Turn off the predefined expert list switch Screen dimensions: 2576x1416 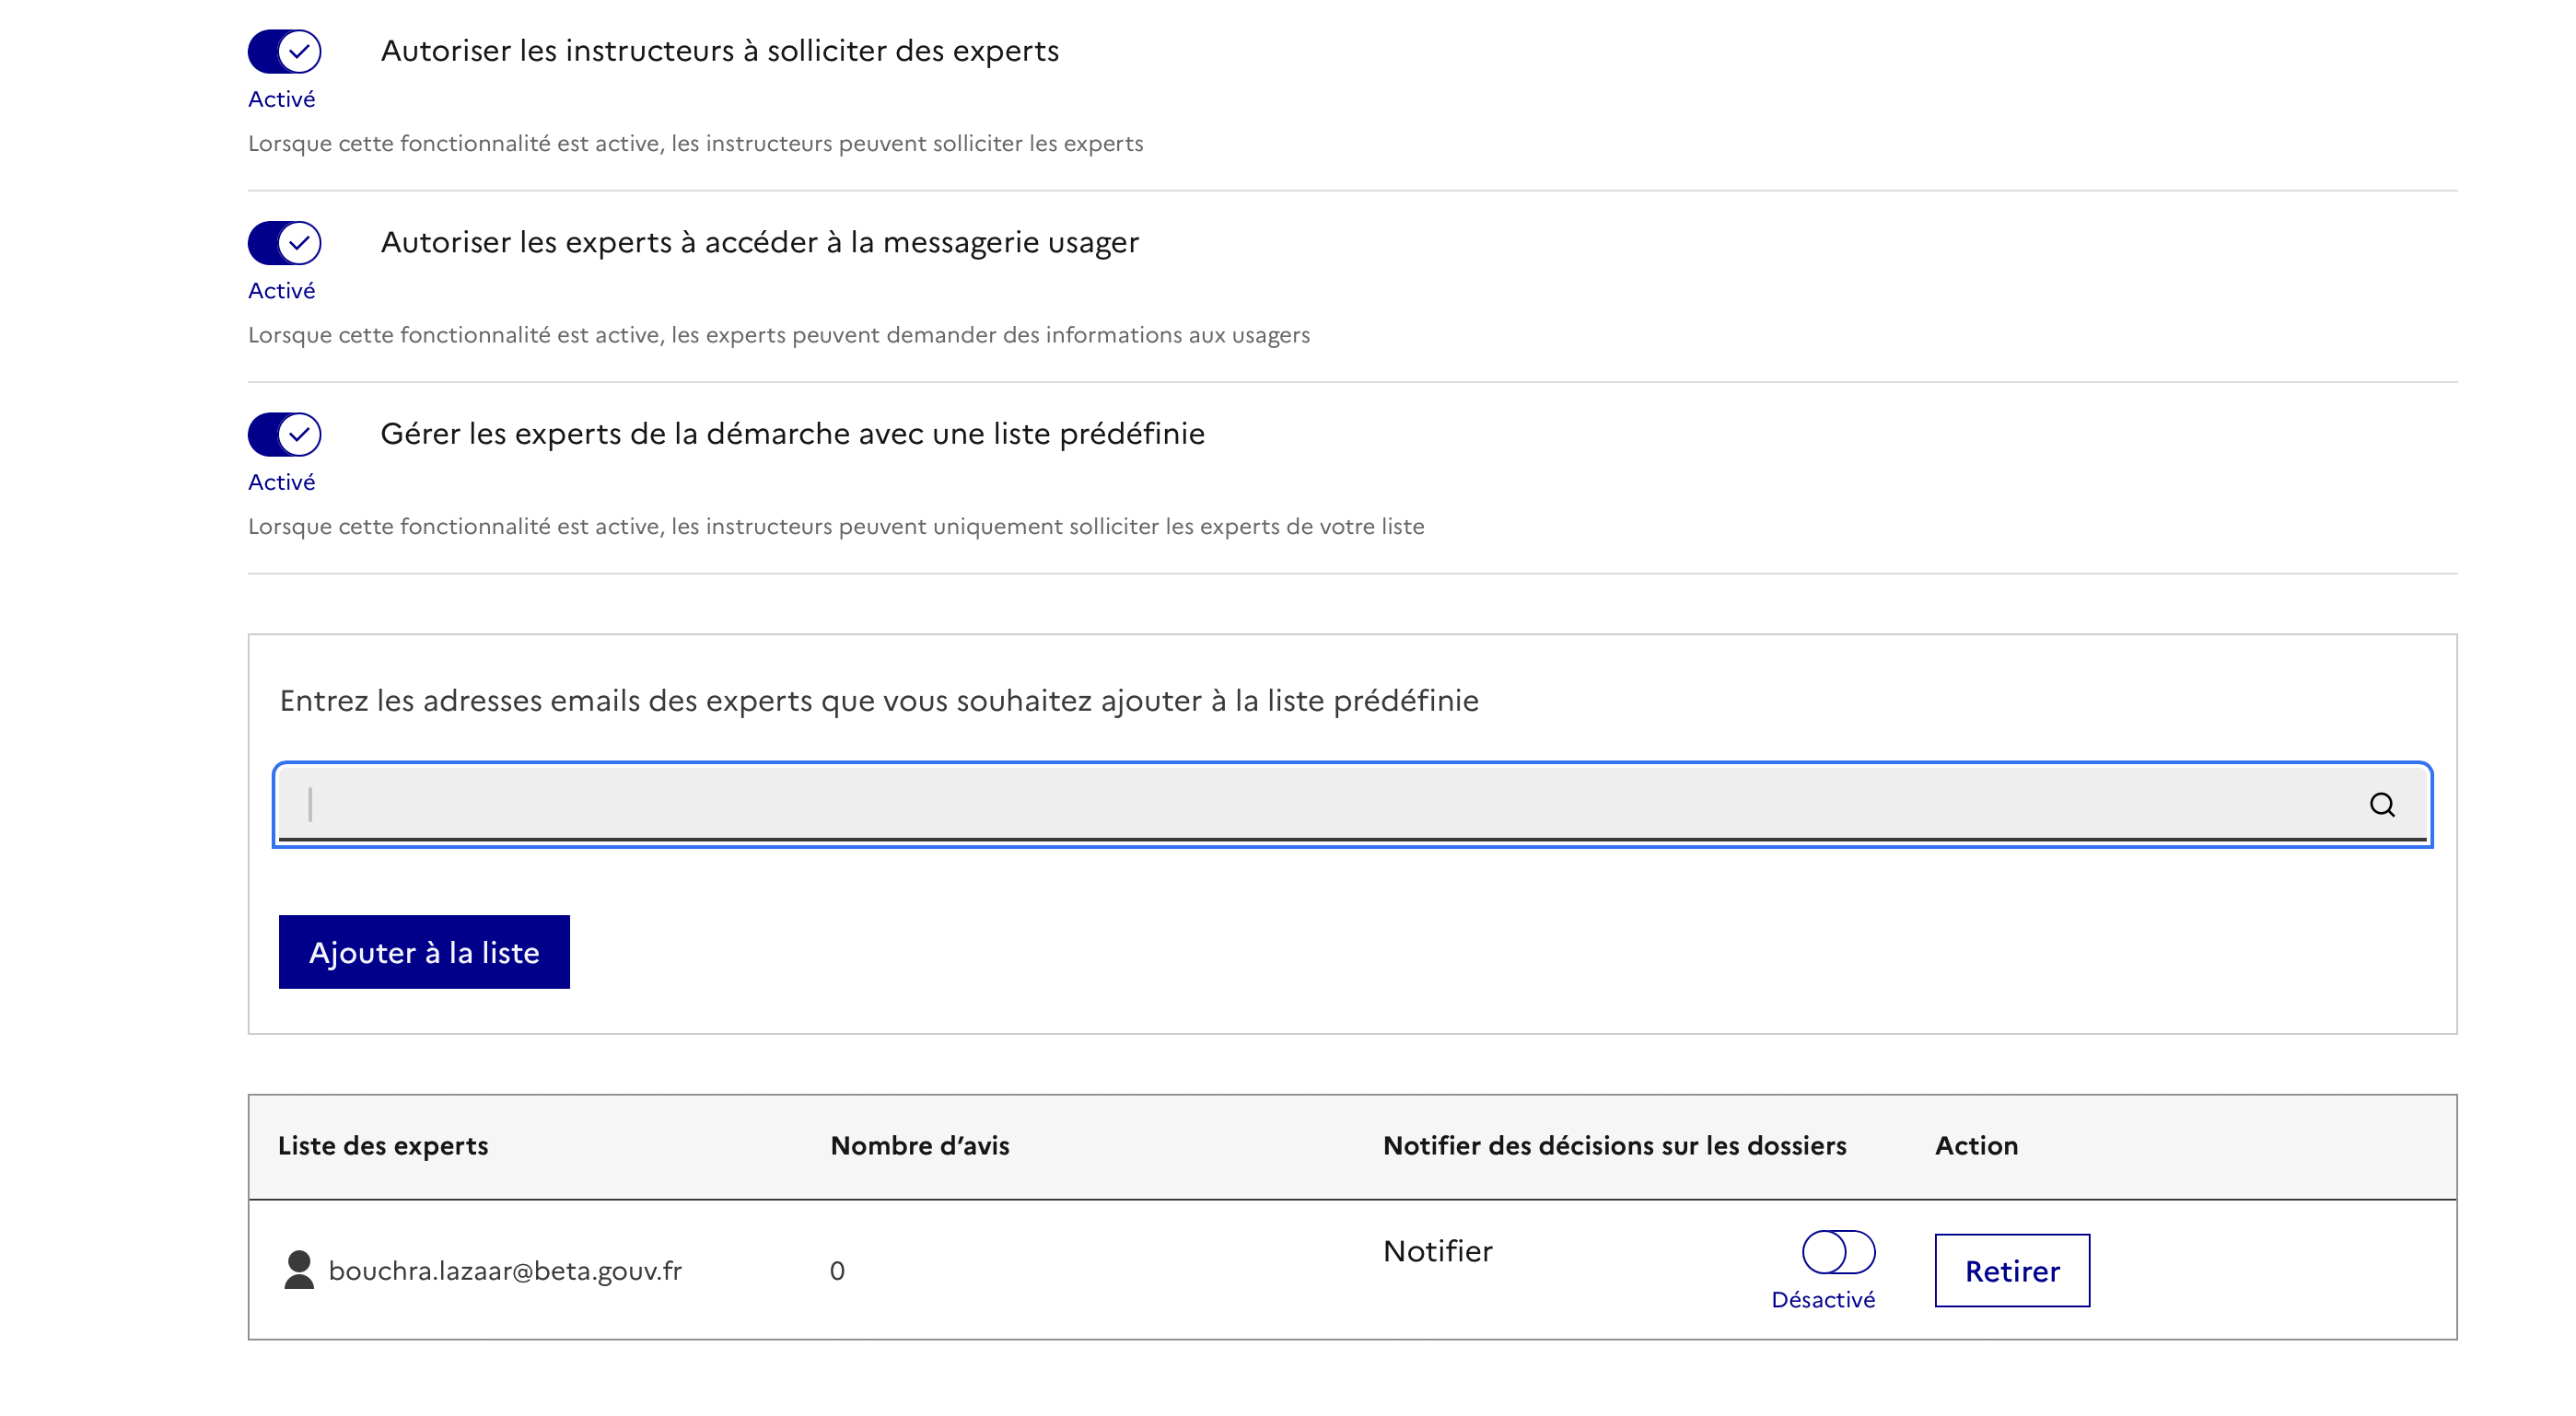(284, 434)
